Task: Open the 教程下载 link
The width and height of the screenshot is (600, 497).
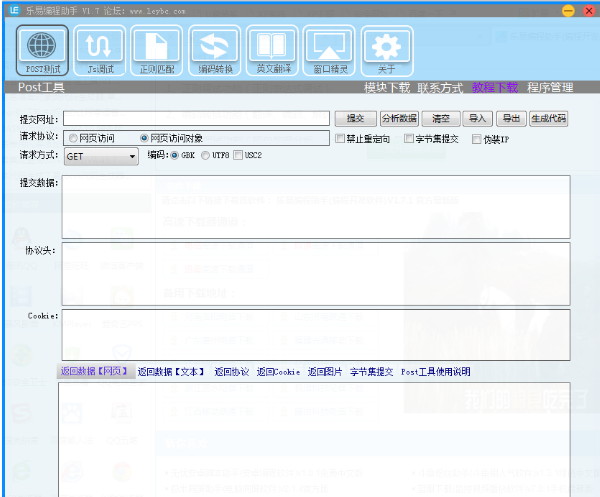Action: tap(495, 88)
